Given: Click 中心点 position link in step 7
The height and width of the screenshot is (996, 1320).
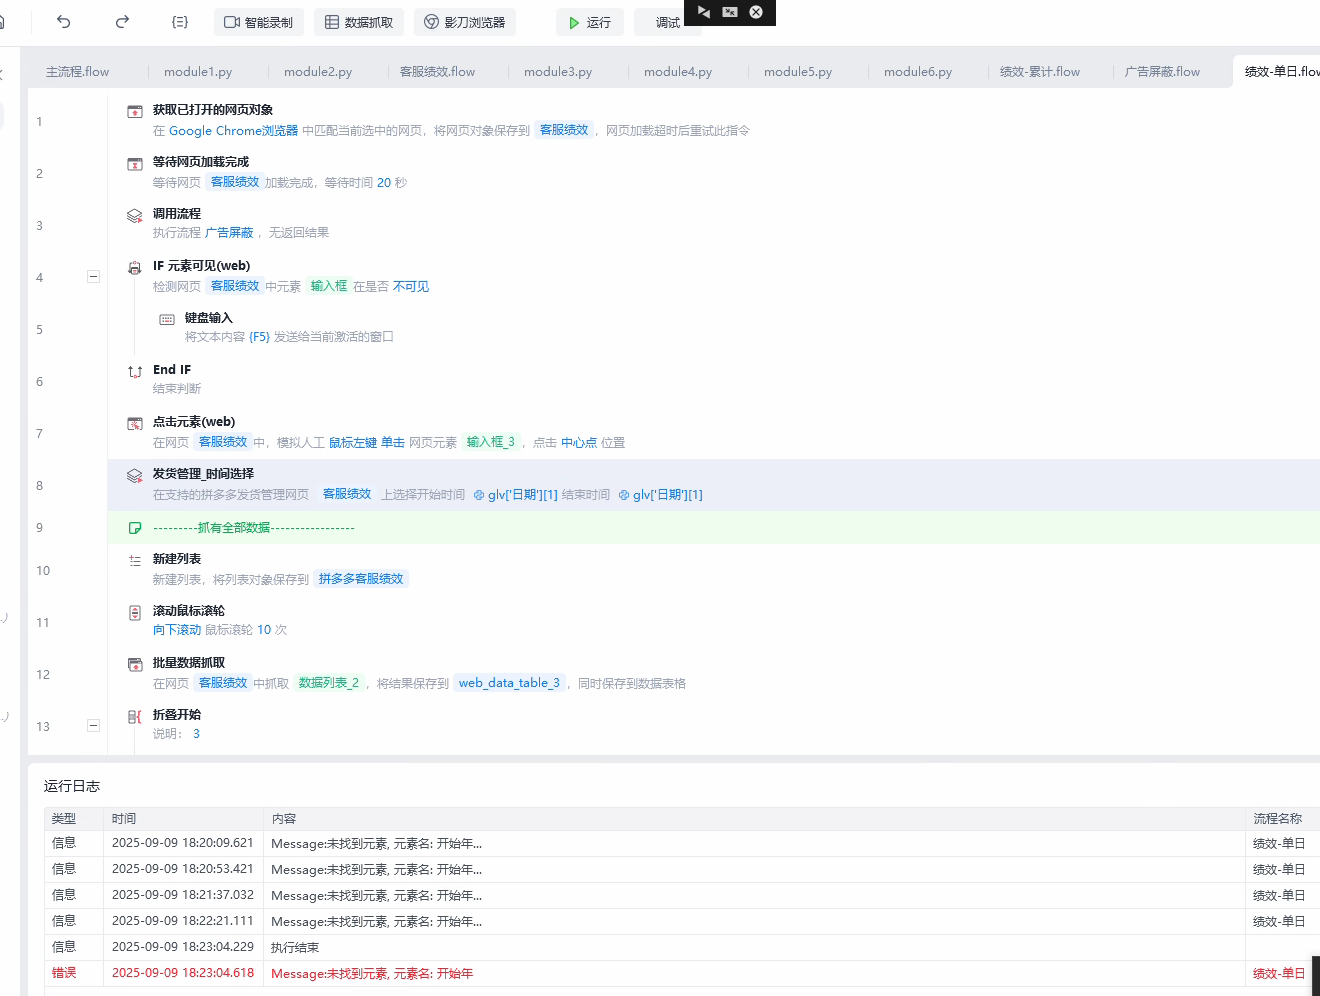Looking at the screenshot, I should [579, 443].
